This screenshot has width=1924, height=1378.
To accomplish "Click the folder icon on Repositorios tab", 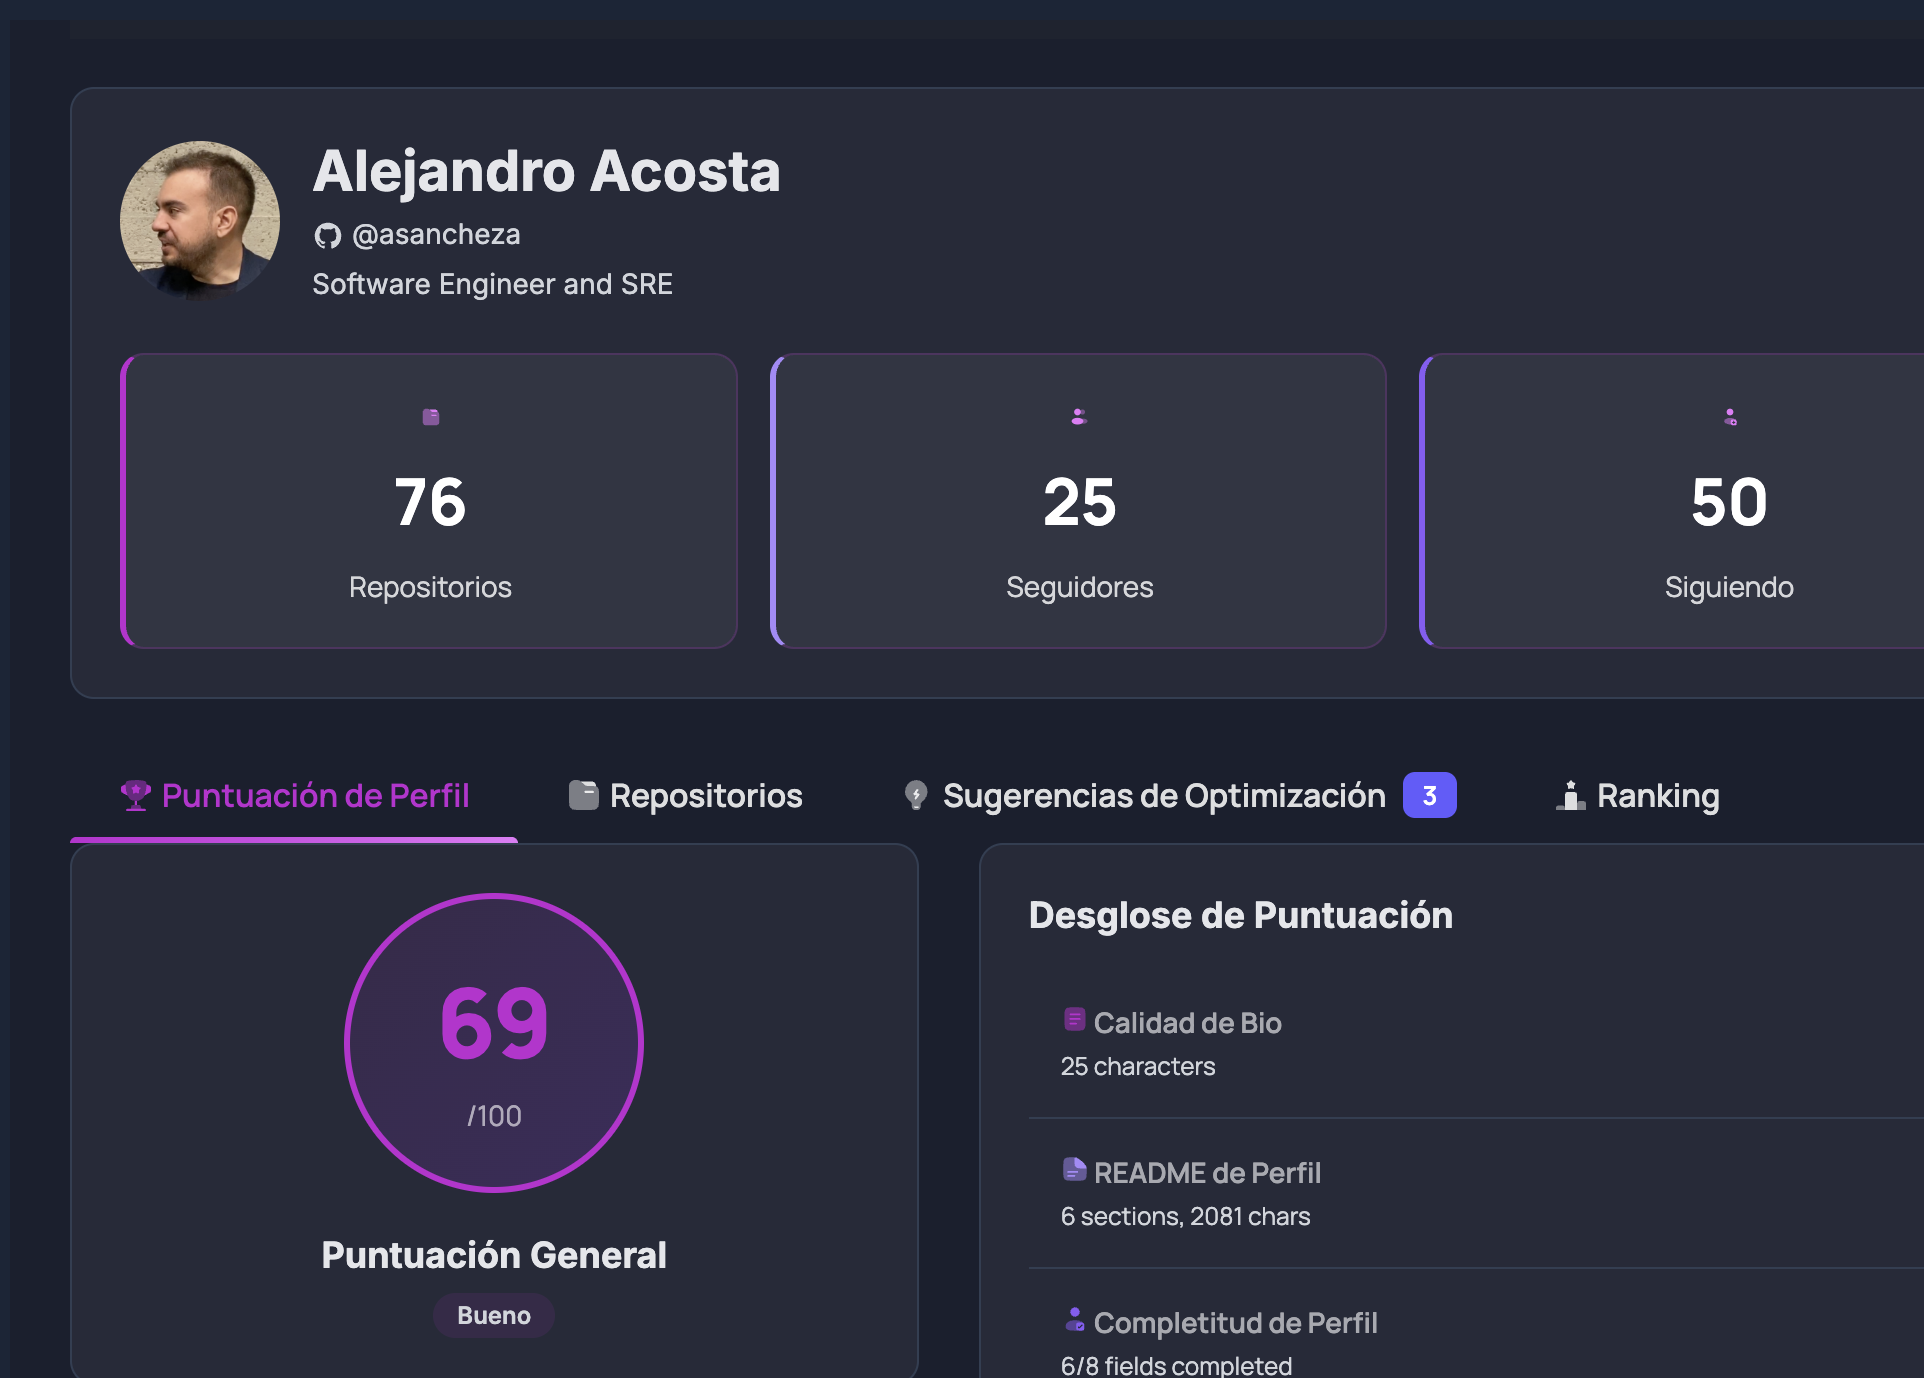I will pyautogui.click(x=583, y=793).
